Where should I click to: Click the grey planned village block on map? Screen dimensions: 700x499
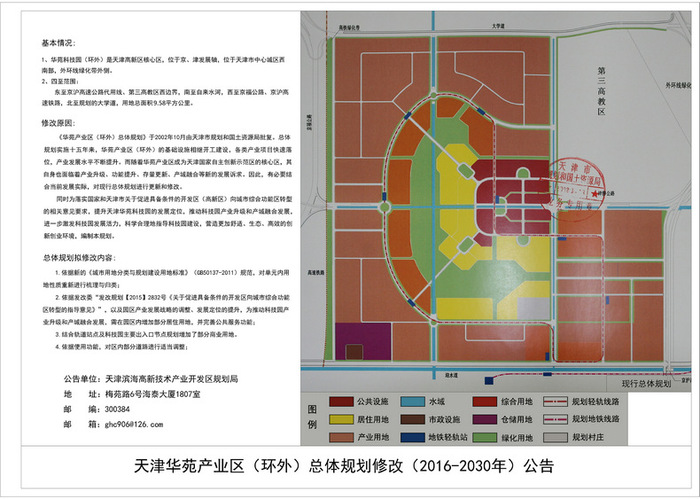click(533, 308)
